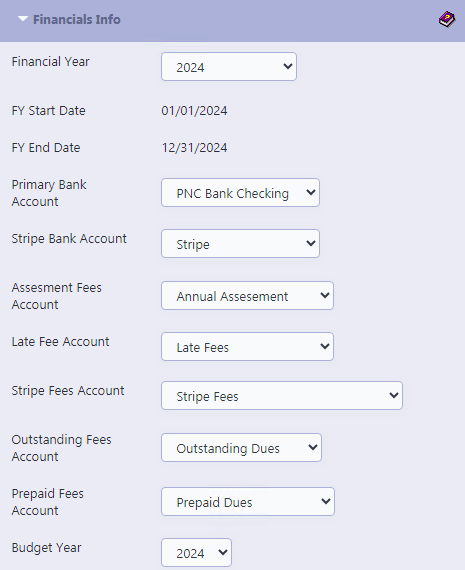
Task: Open the help book icon
Action: (446, 19)
